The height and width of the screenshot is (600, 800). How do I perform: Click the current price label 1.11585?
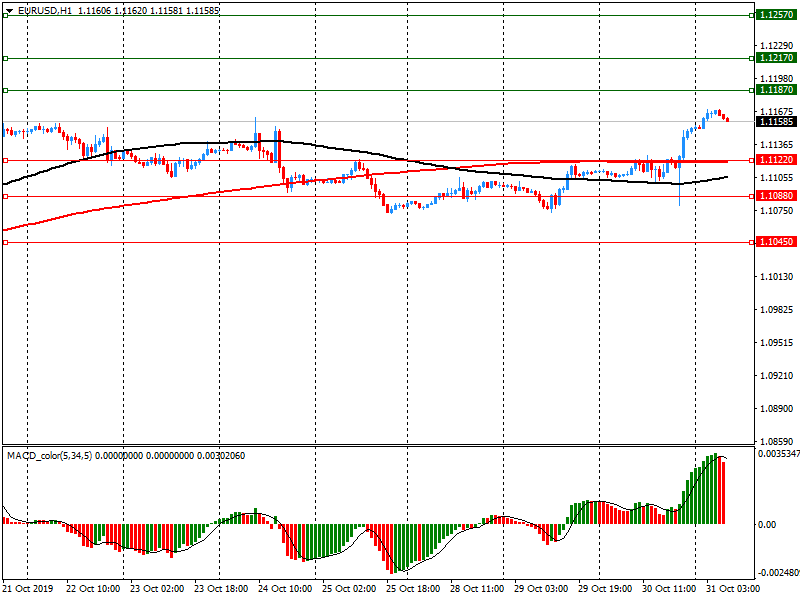(x=776, y=121)
